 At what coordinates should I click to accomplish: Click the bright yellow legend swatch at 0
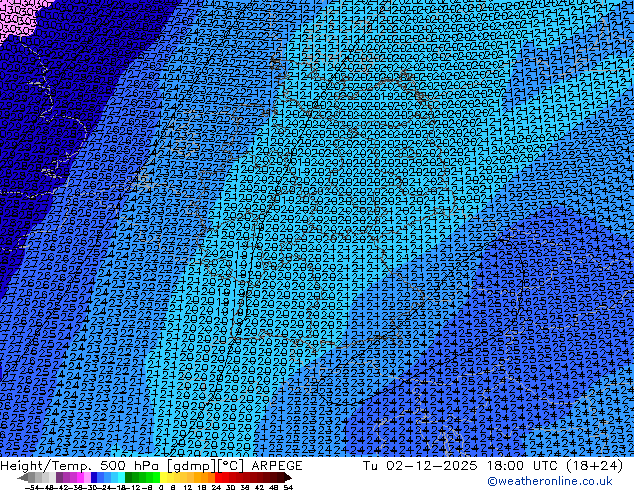[x=164, y=477]
